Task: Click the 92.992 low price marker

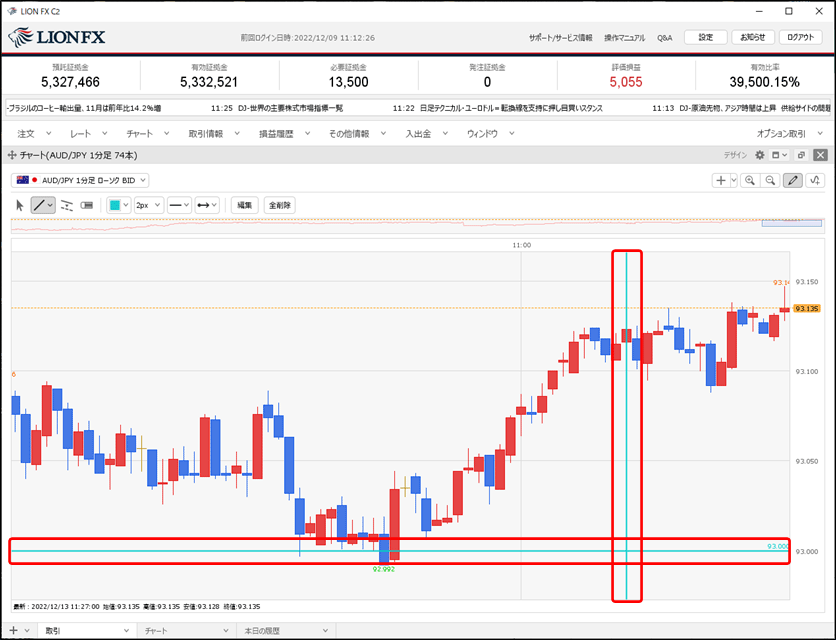Action: pos(384,569)
